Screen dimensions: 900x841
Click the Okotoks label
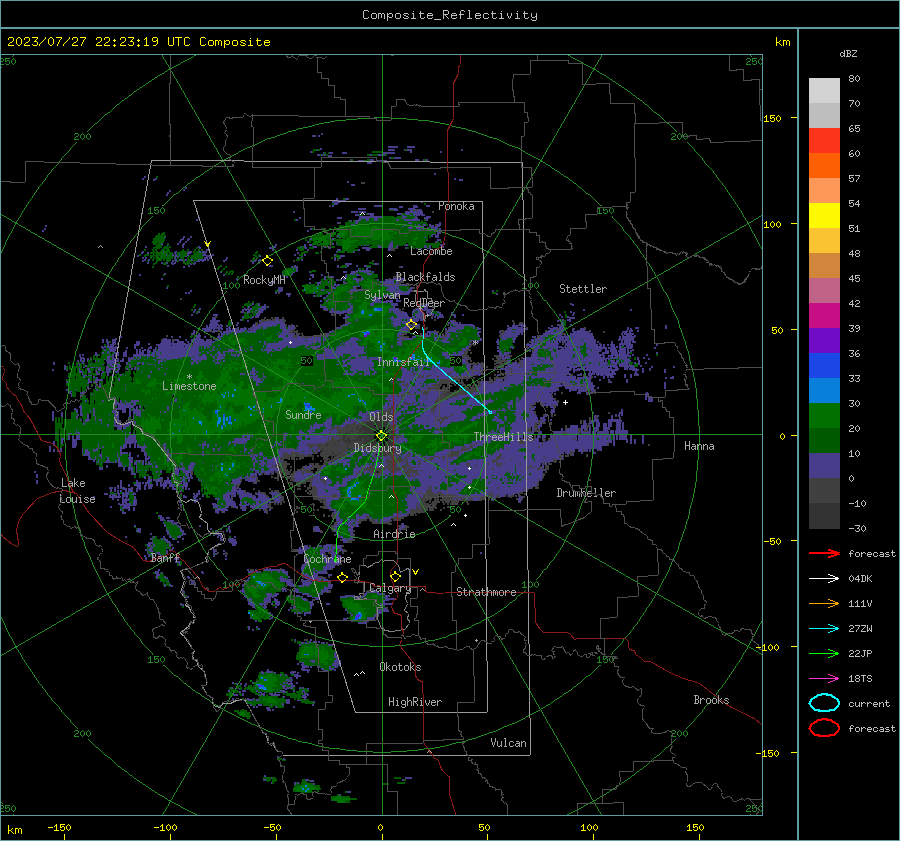pos(400,667)
